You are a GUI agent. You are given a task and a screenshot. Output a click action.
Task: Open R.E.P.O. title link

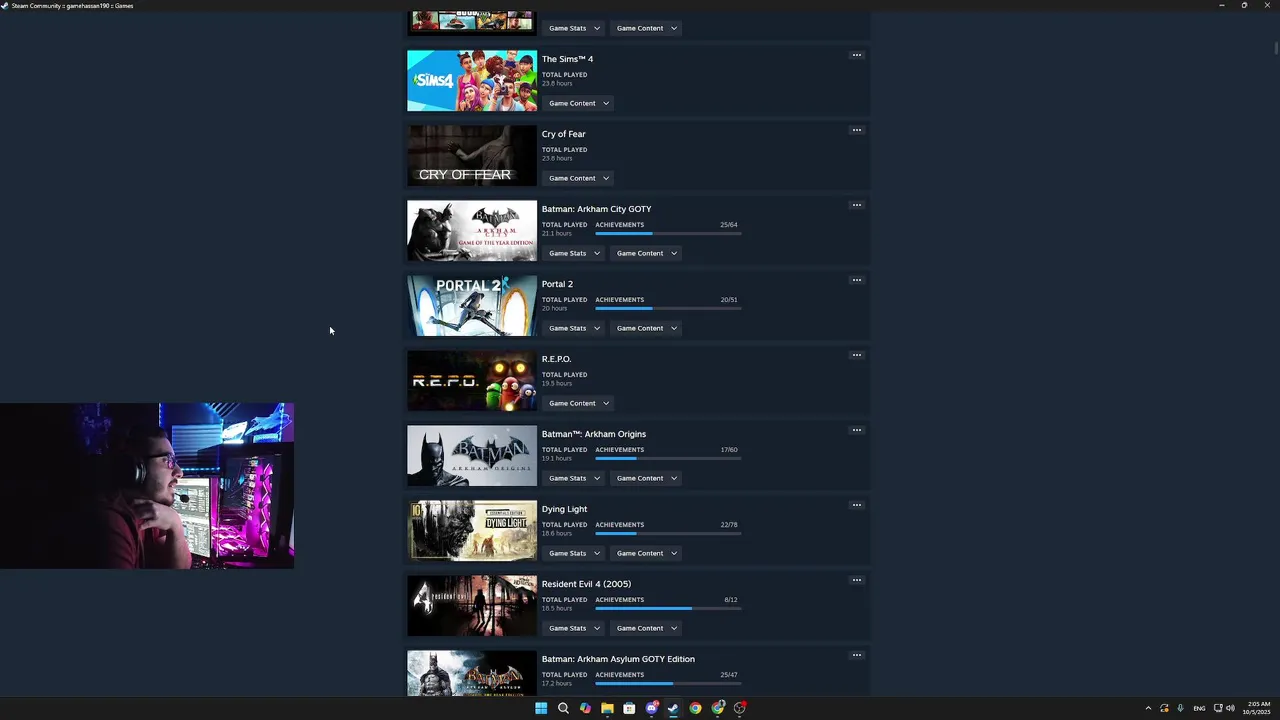[556, 359]
